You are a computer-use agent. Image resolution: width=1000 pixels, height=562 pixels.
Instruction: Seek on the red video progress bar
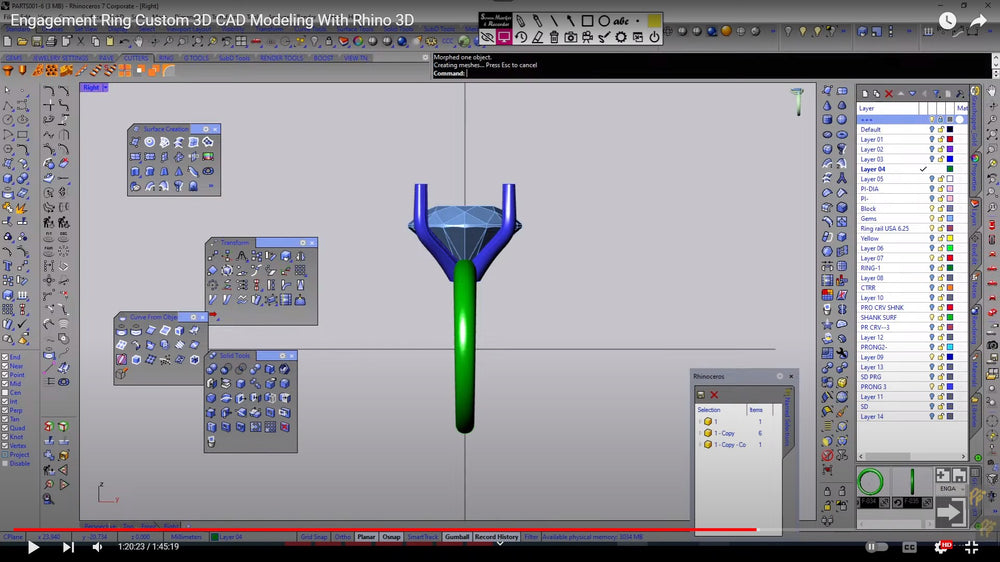(385, 529)
